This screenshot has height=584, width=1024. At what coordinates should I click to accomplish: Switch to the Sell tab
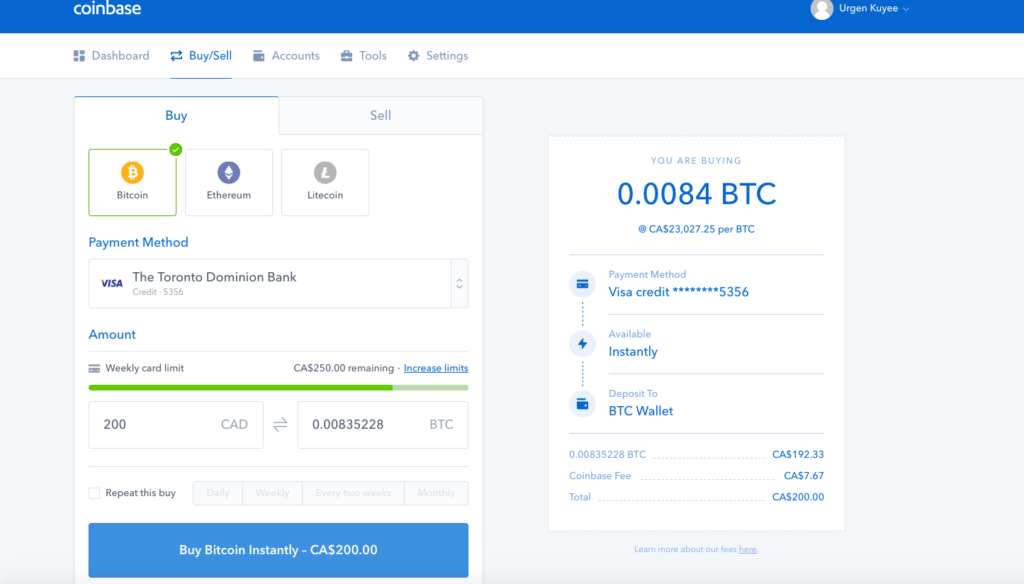(381, 116)
